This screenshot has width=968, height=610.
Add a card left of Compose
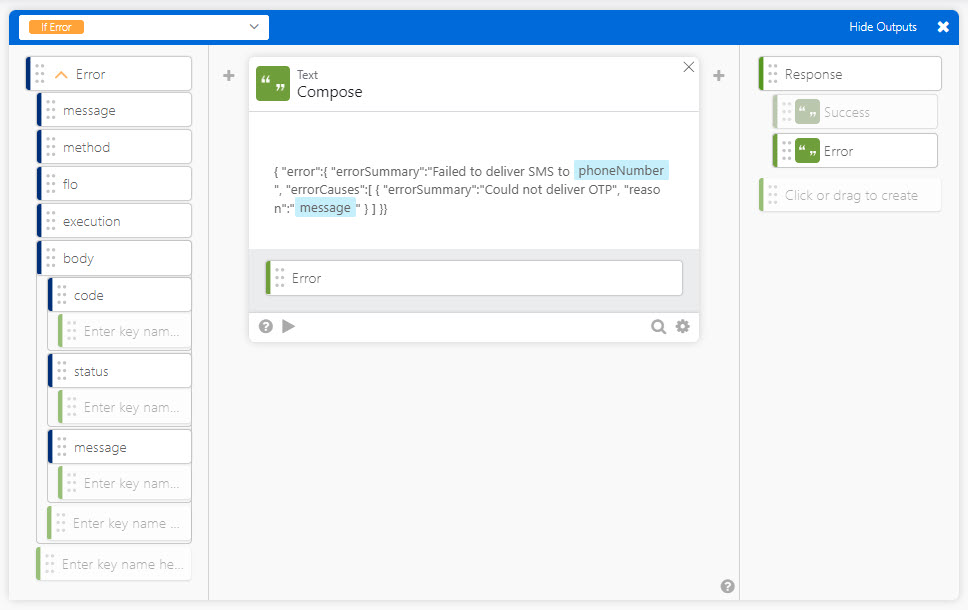pos(228,75)
